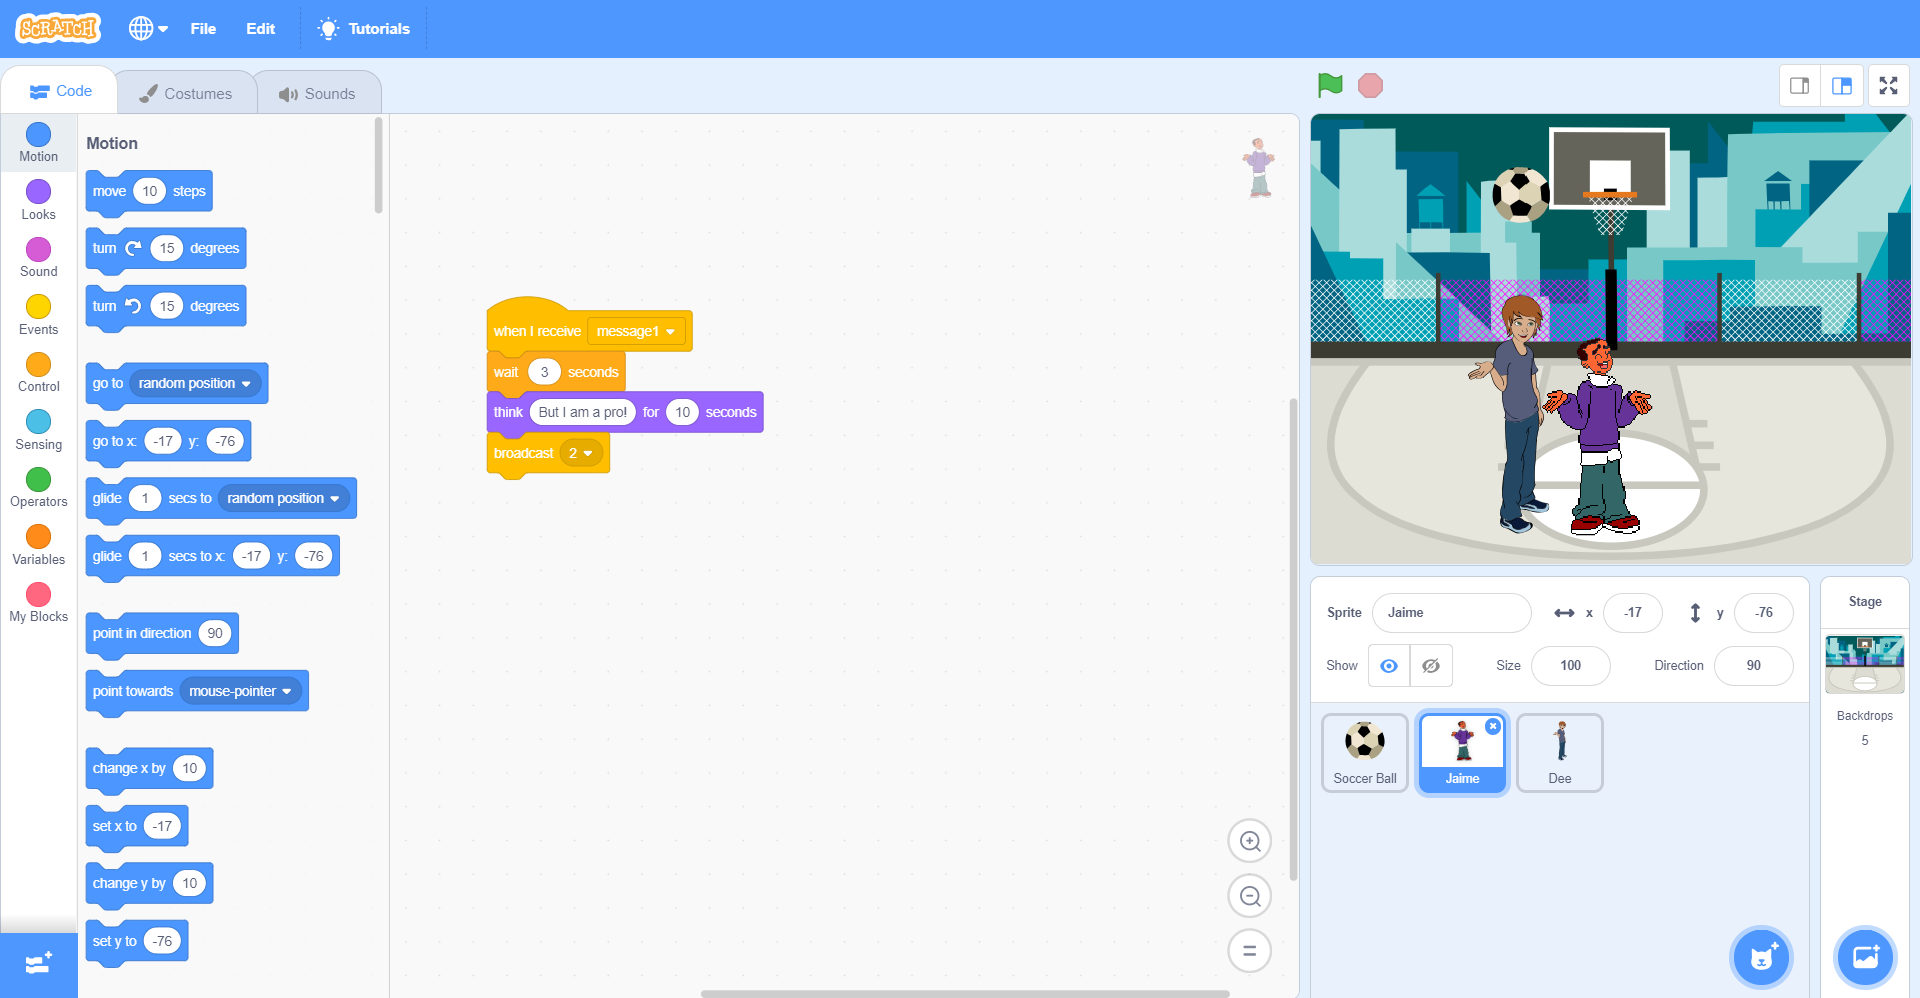Screen dimensions: 1920x998
Task: Select the Soccer Ball sprite
Action: click(x=1365, y=753)
